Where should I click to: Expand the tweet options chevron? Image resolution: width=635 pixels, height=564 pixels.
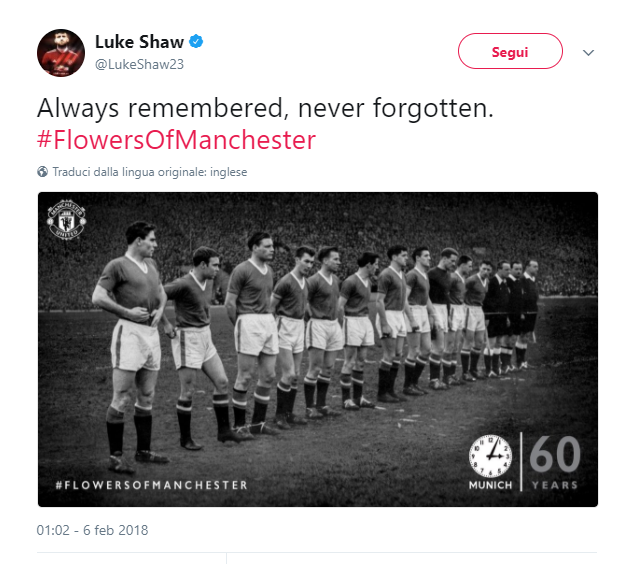[588, 52]
